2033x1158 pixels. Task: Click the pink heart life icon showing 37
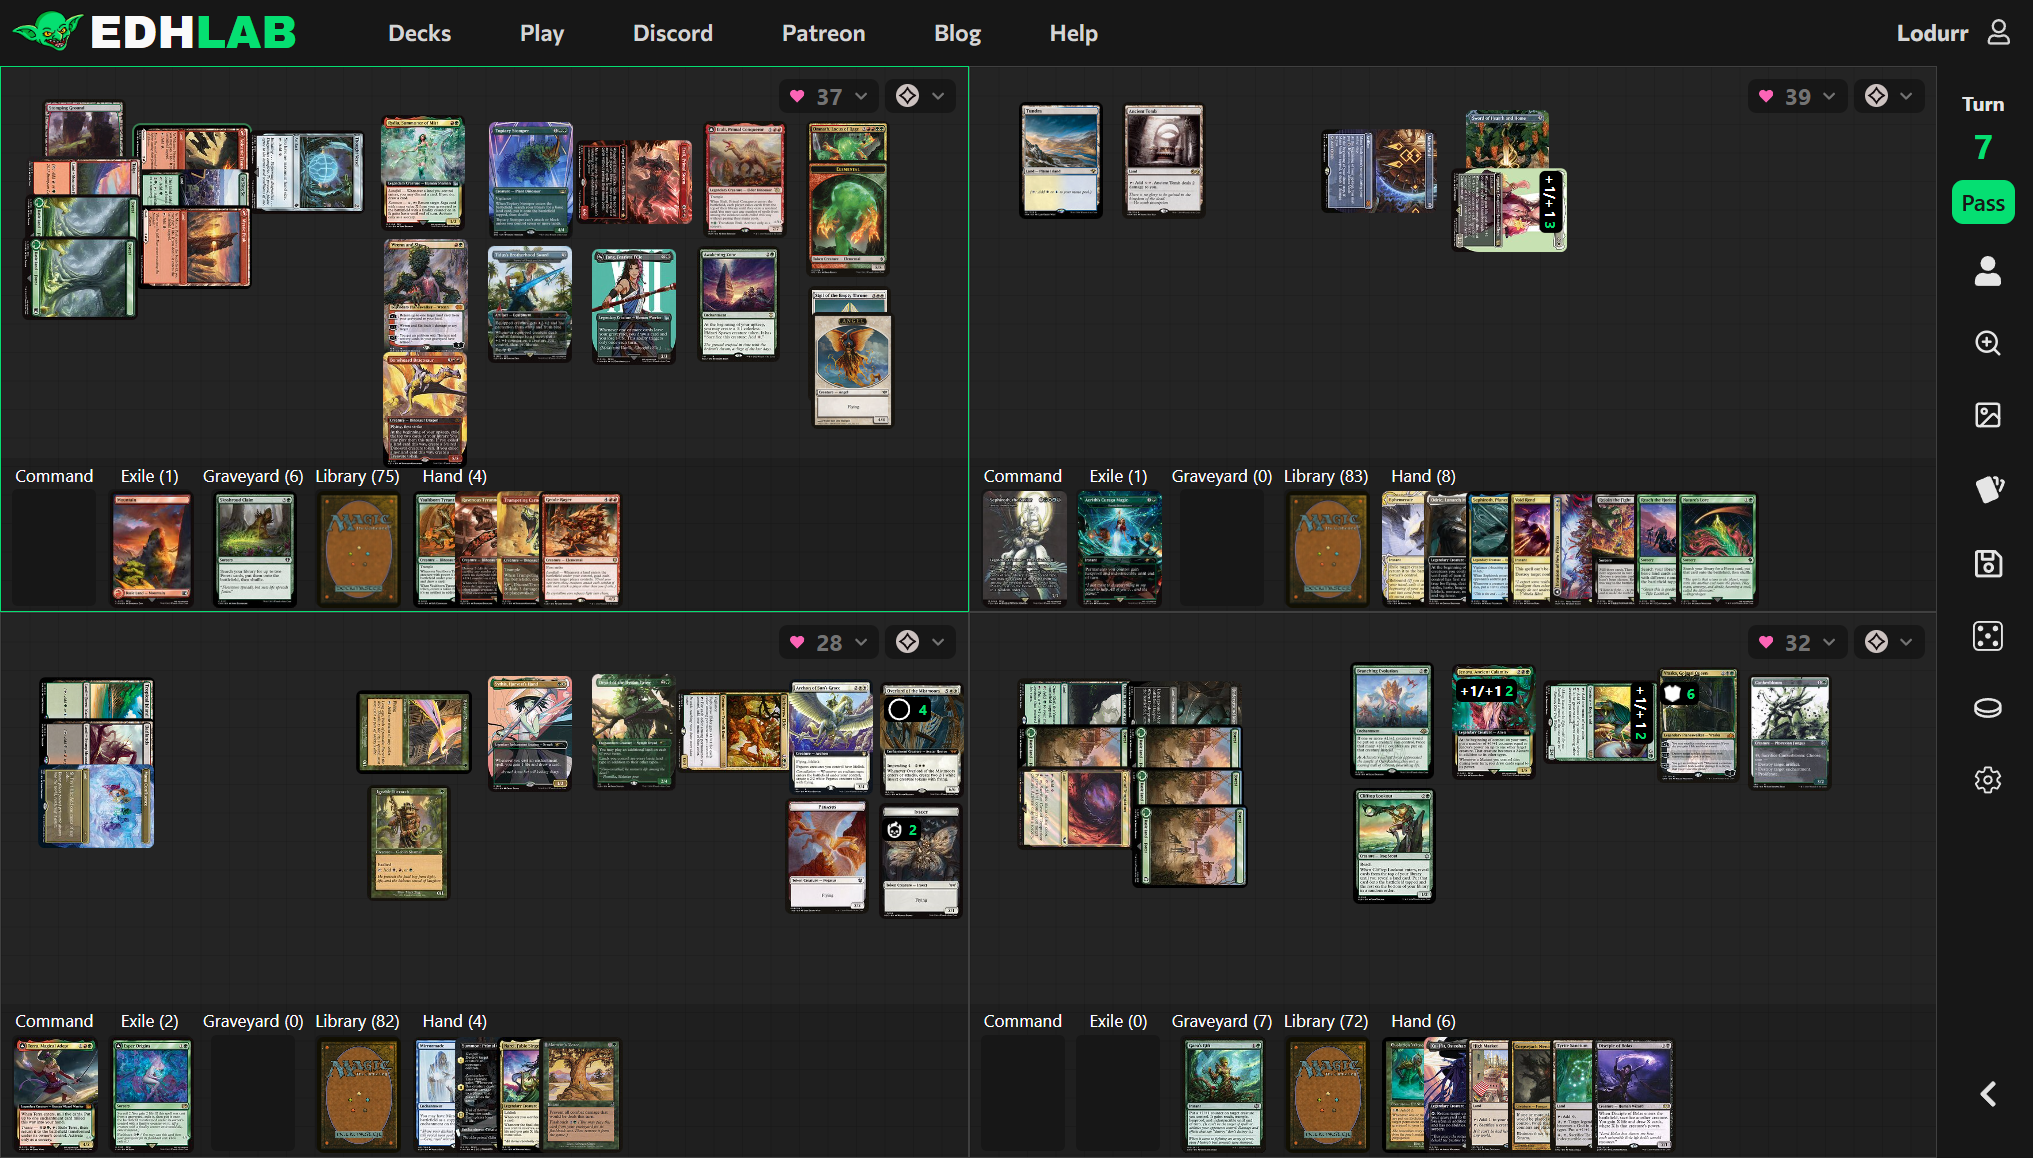(797, 96)
